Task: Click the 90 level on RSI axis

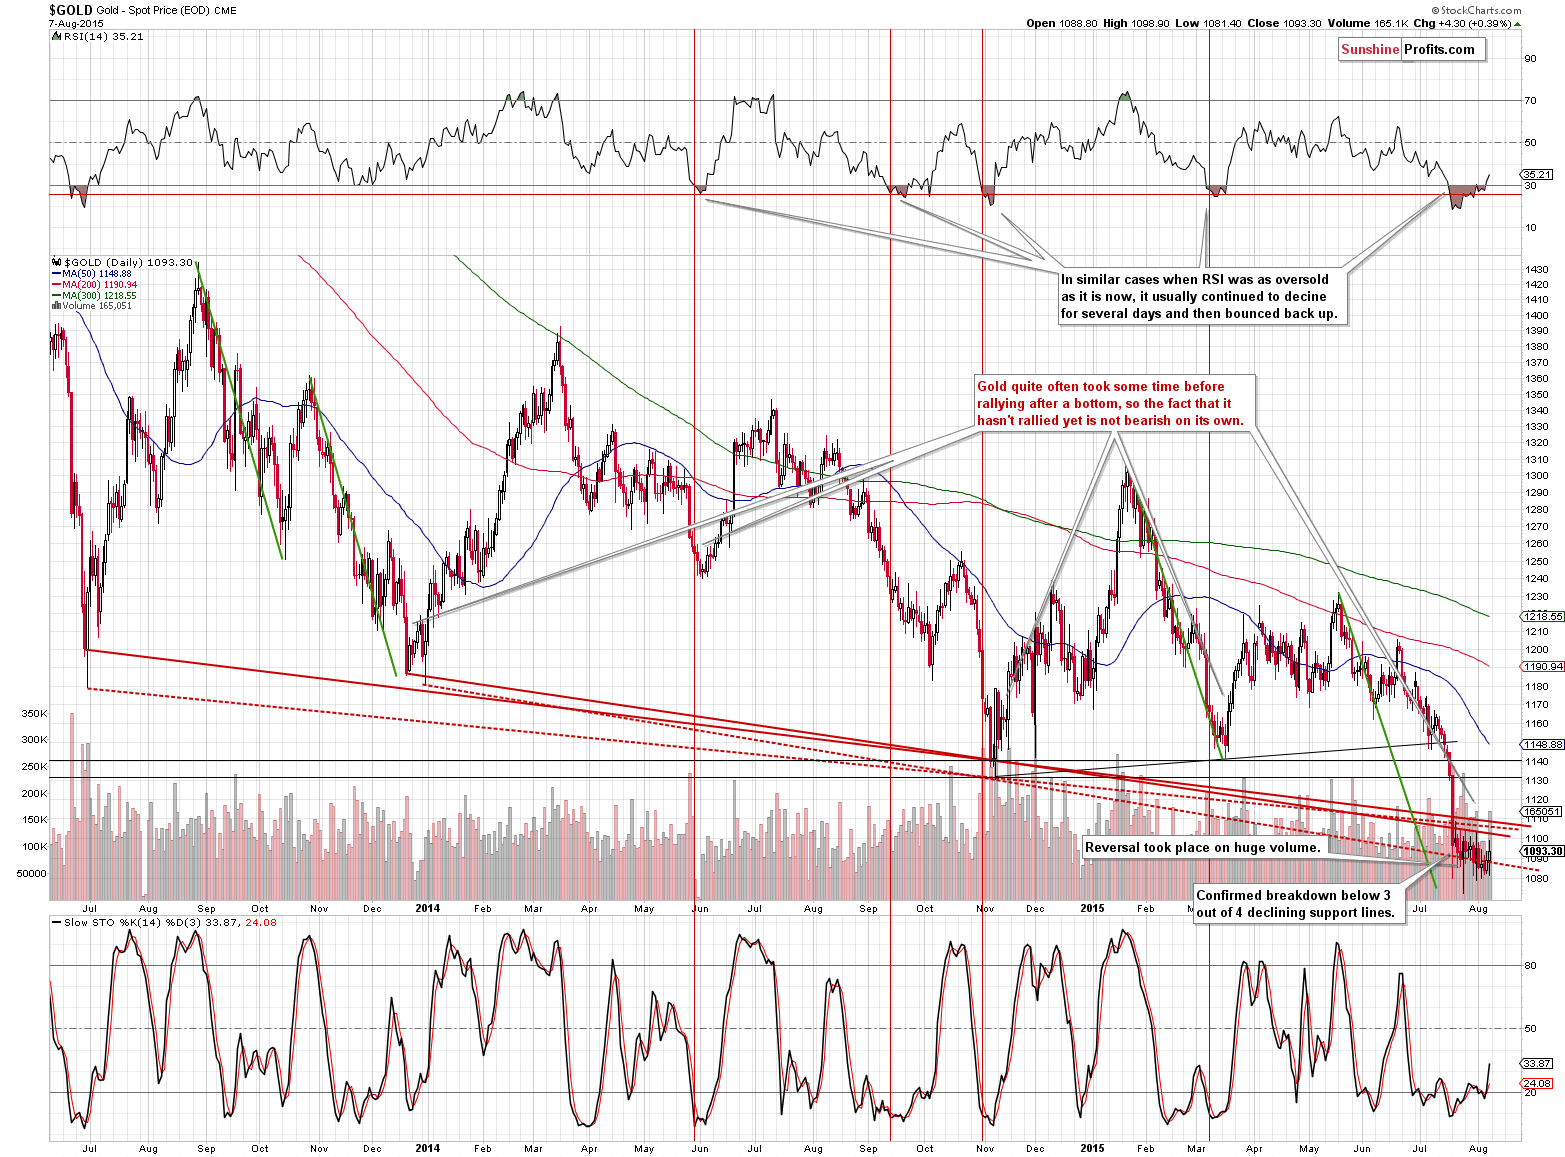Action: coord(1530,59)
